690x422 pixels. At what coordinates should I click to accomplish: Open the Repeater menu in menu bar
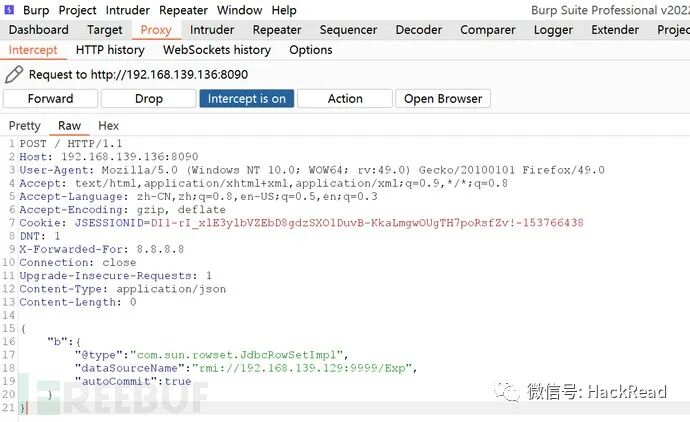183,10
